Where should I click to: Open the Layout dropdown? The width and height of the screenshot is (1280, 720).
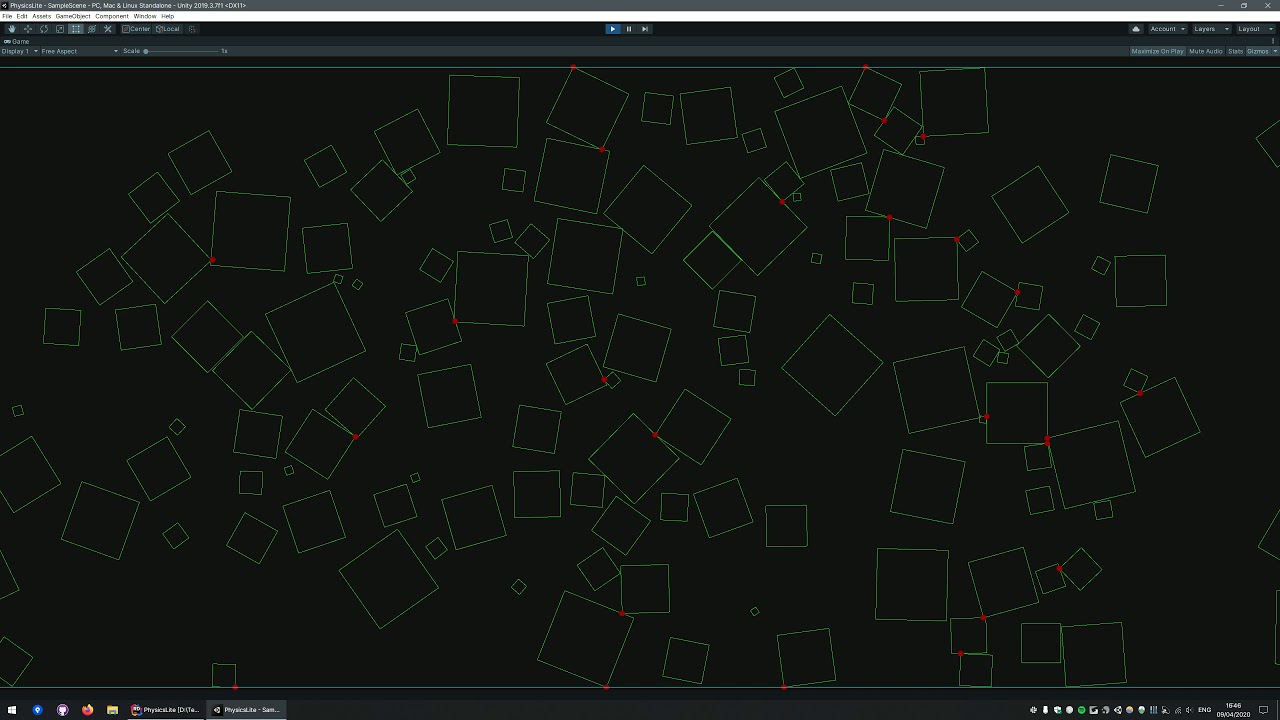[x=1255, y=29]
